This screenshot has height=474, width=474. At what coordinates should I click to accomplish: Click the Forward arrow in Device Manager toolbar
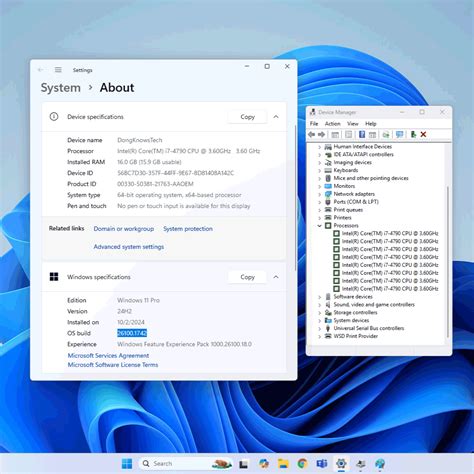321,134
